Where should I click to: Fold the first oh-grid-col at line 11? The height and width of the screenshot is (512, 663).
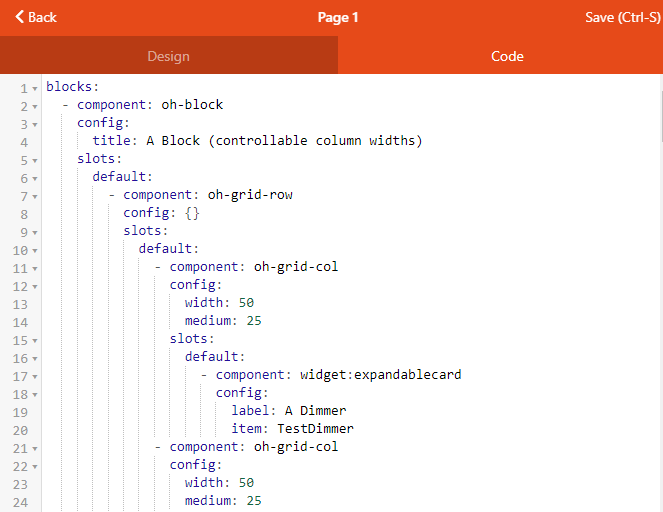pyautogui.click(x=36, y=268)
